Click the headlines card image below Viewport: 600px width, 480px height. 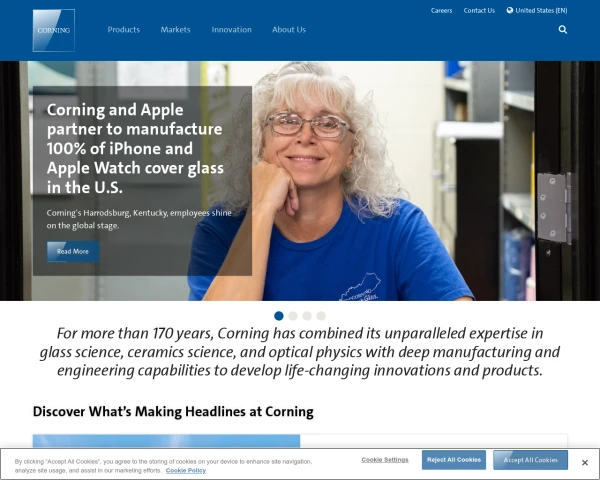(x=166, y=441)
